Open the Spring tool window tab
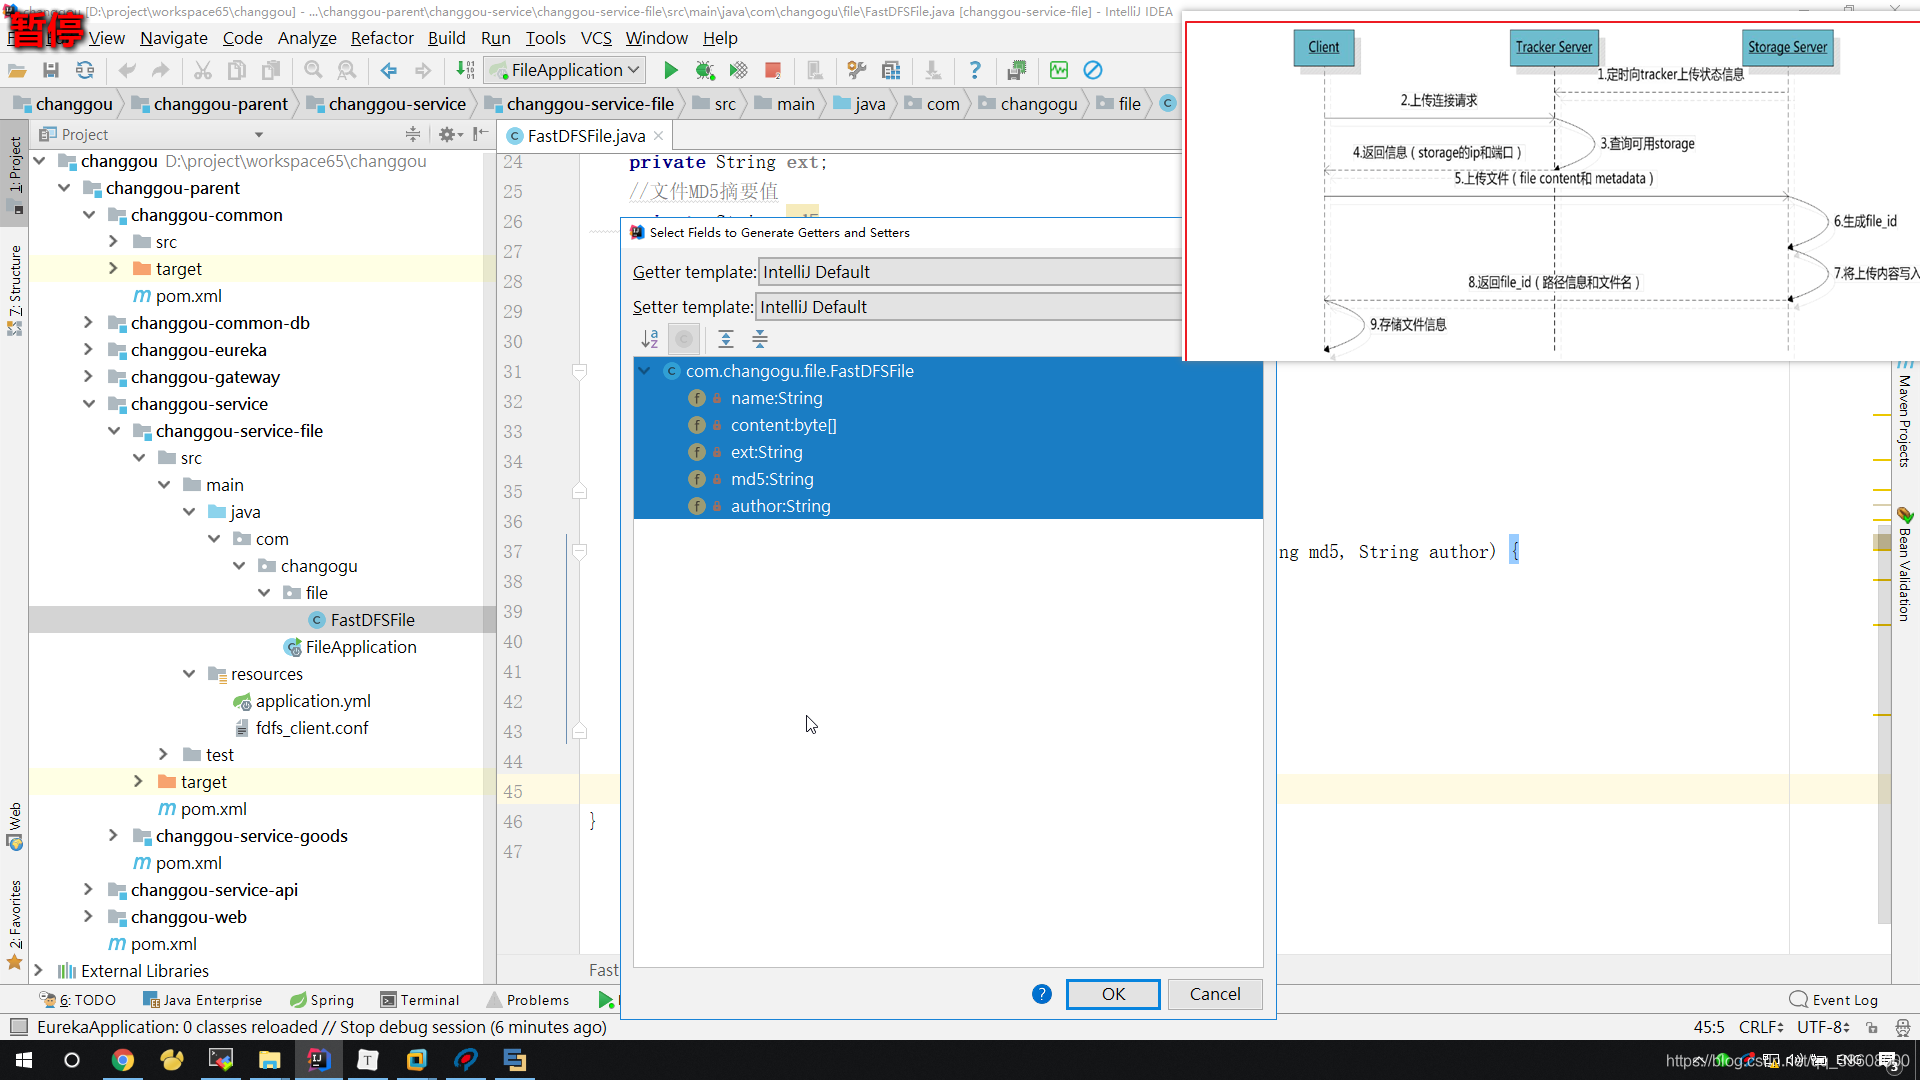1920x1080 pixels. pos(322,1000)
